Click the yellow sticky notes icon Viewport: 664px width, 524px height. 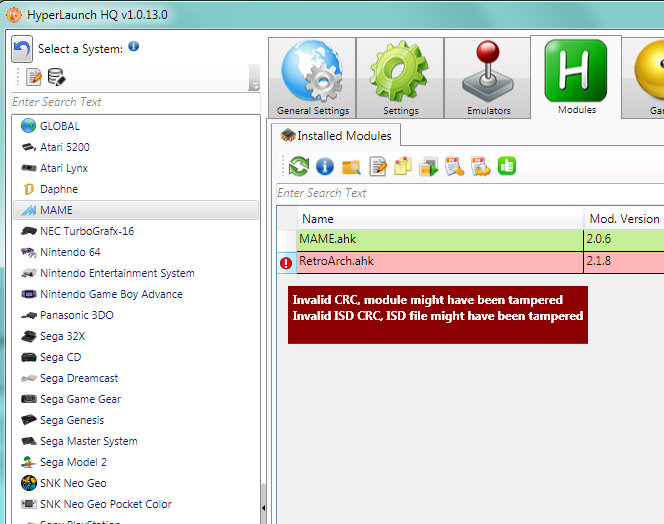click(403, 166)
